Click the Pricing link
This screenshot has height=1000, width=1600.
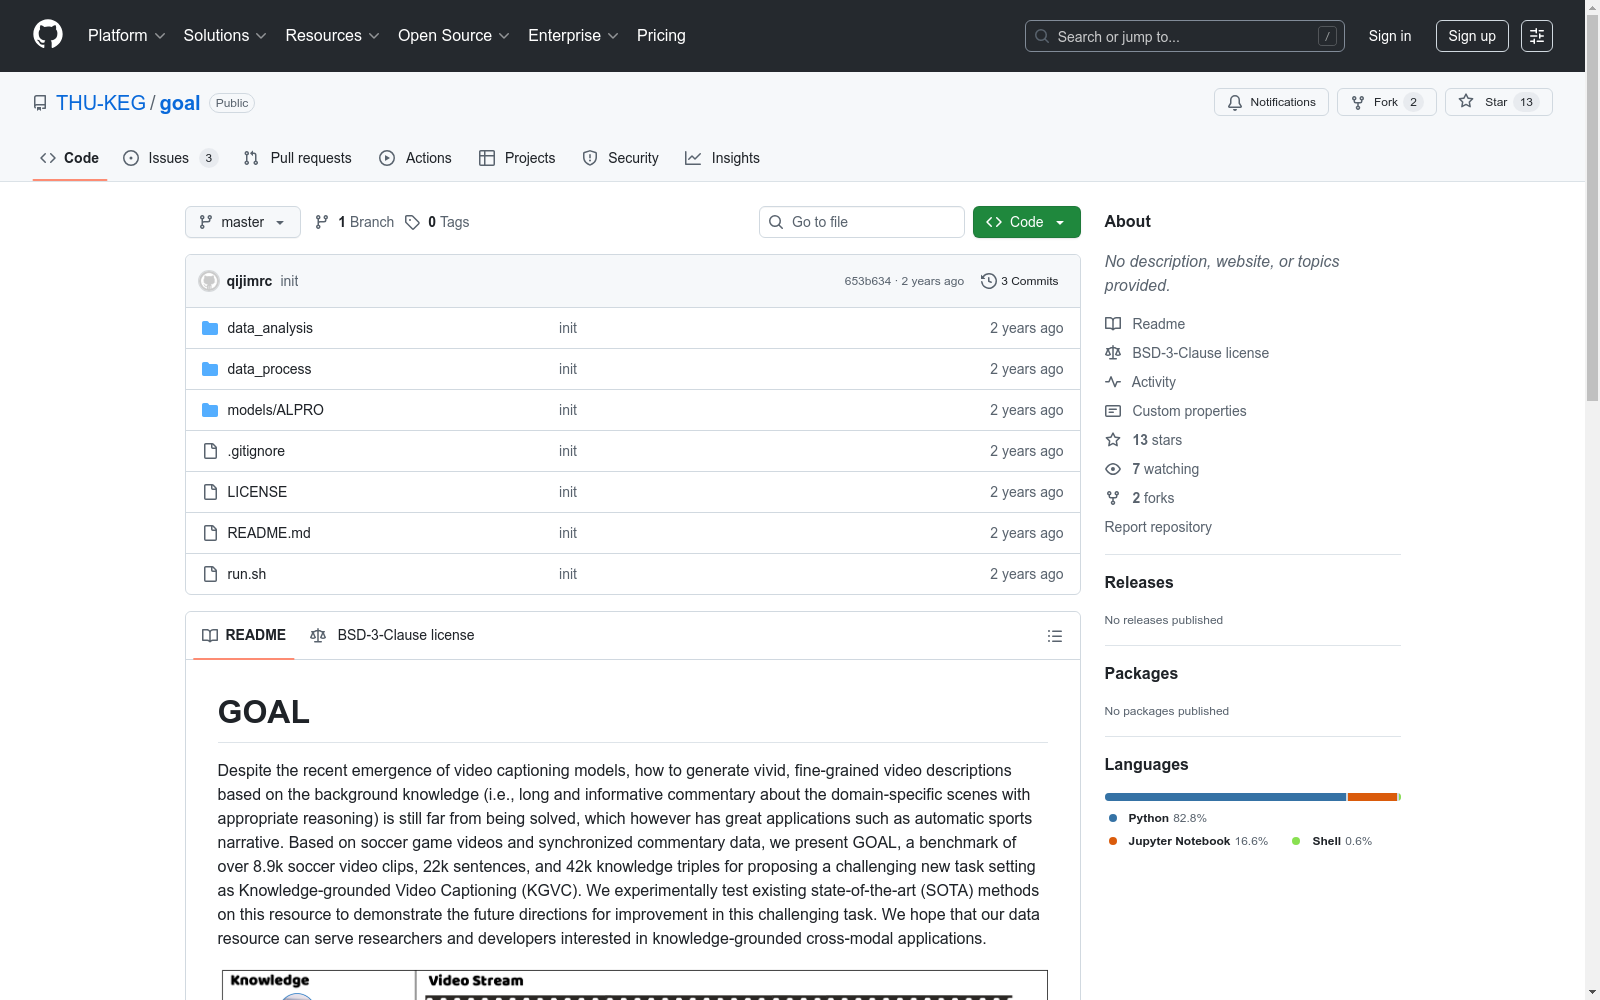(x=661, y=35)
